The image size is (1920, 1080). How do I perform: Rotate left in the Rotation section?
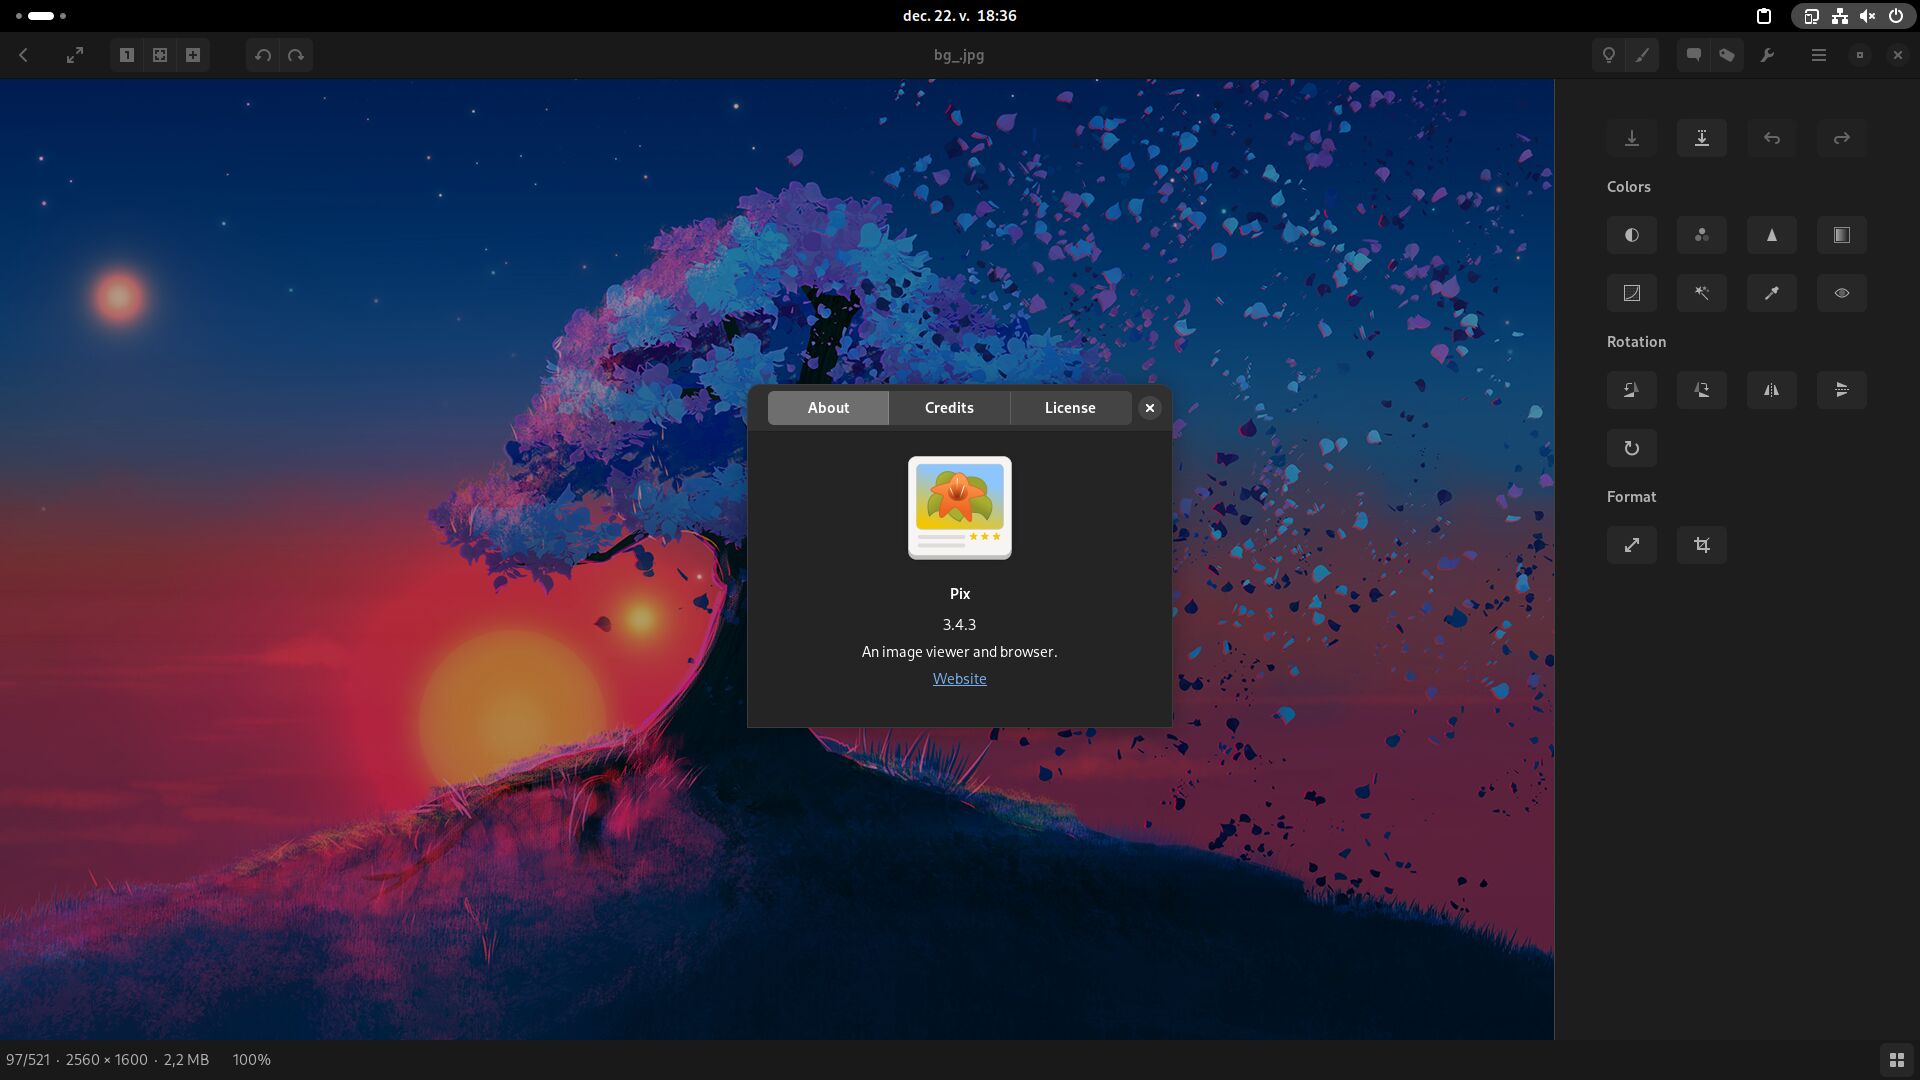(1632, 390)
